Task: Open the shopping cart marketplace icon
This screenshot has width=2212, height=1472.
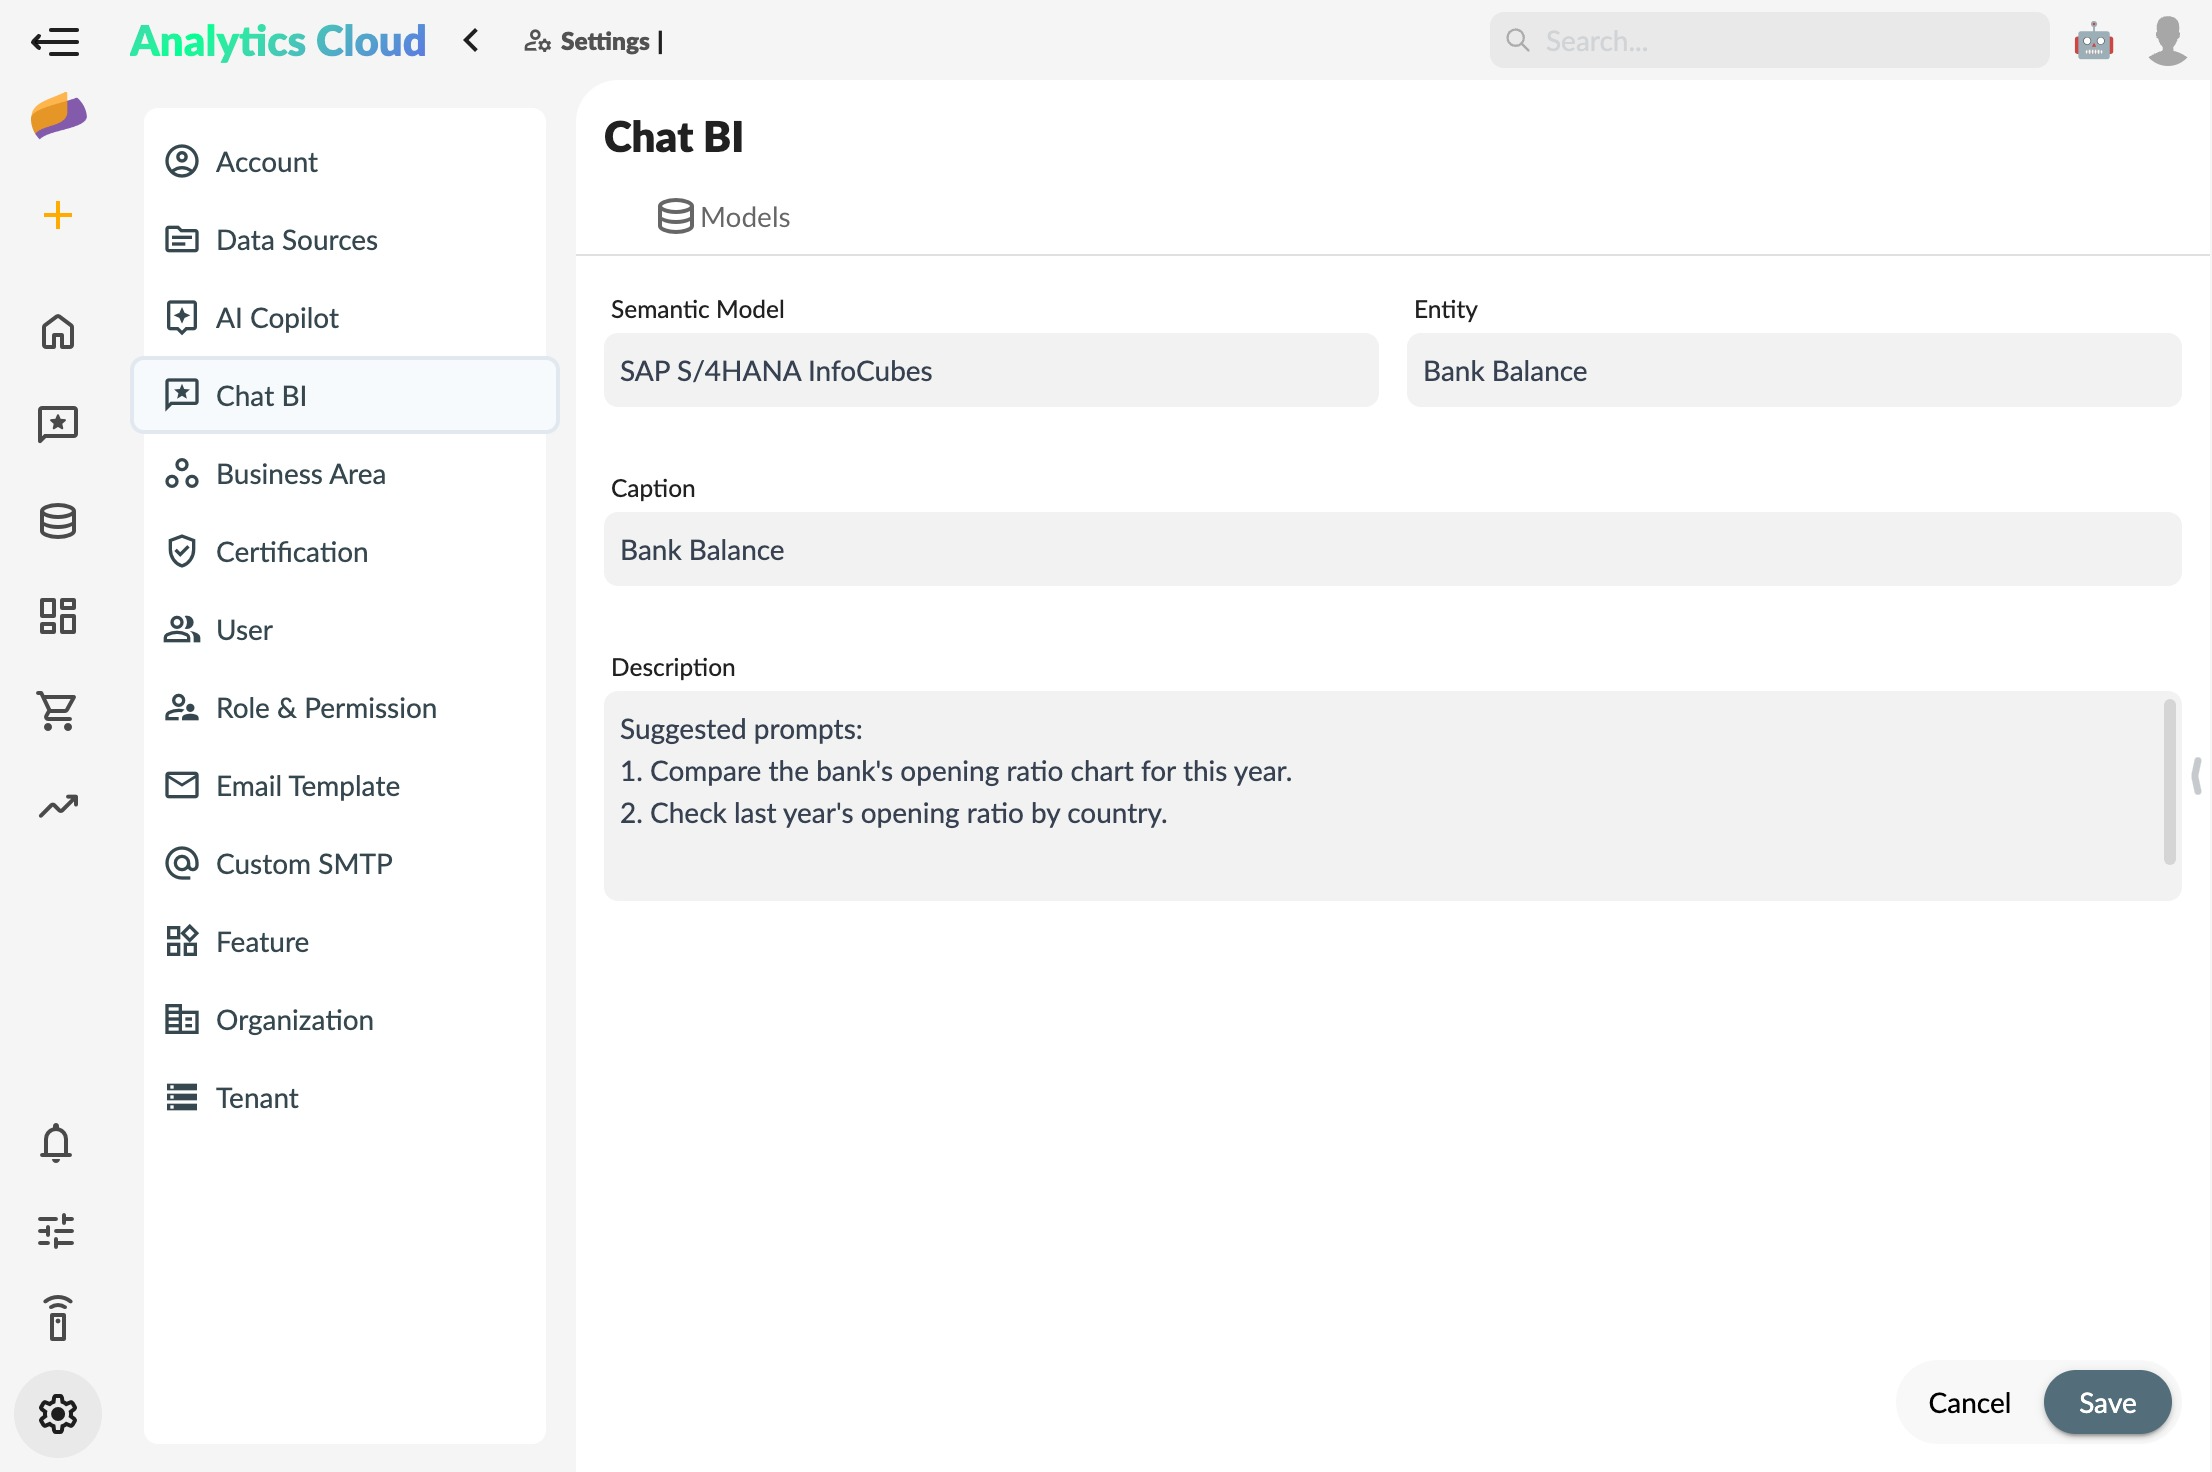Action: pos(58,710)
